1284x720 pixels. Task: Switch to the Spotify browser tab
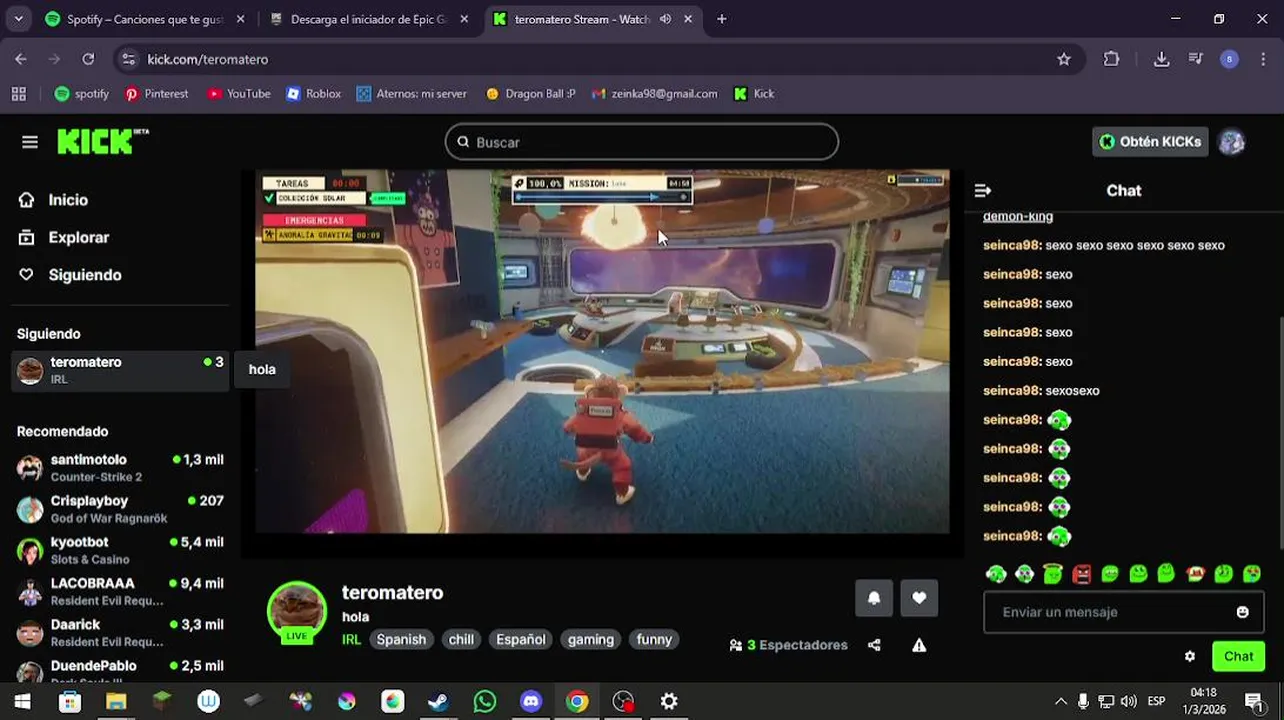coord(145,19)
